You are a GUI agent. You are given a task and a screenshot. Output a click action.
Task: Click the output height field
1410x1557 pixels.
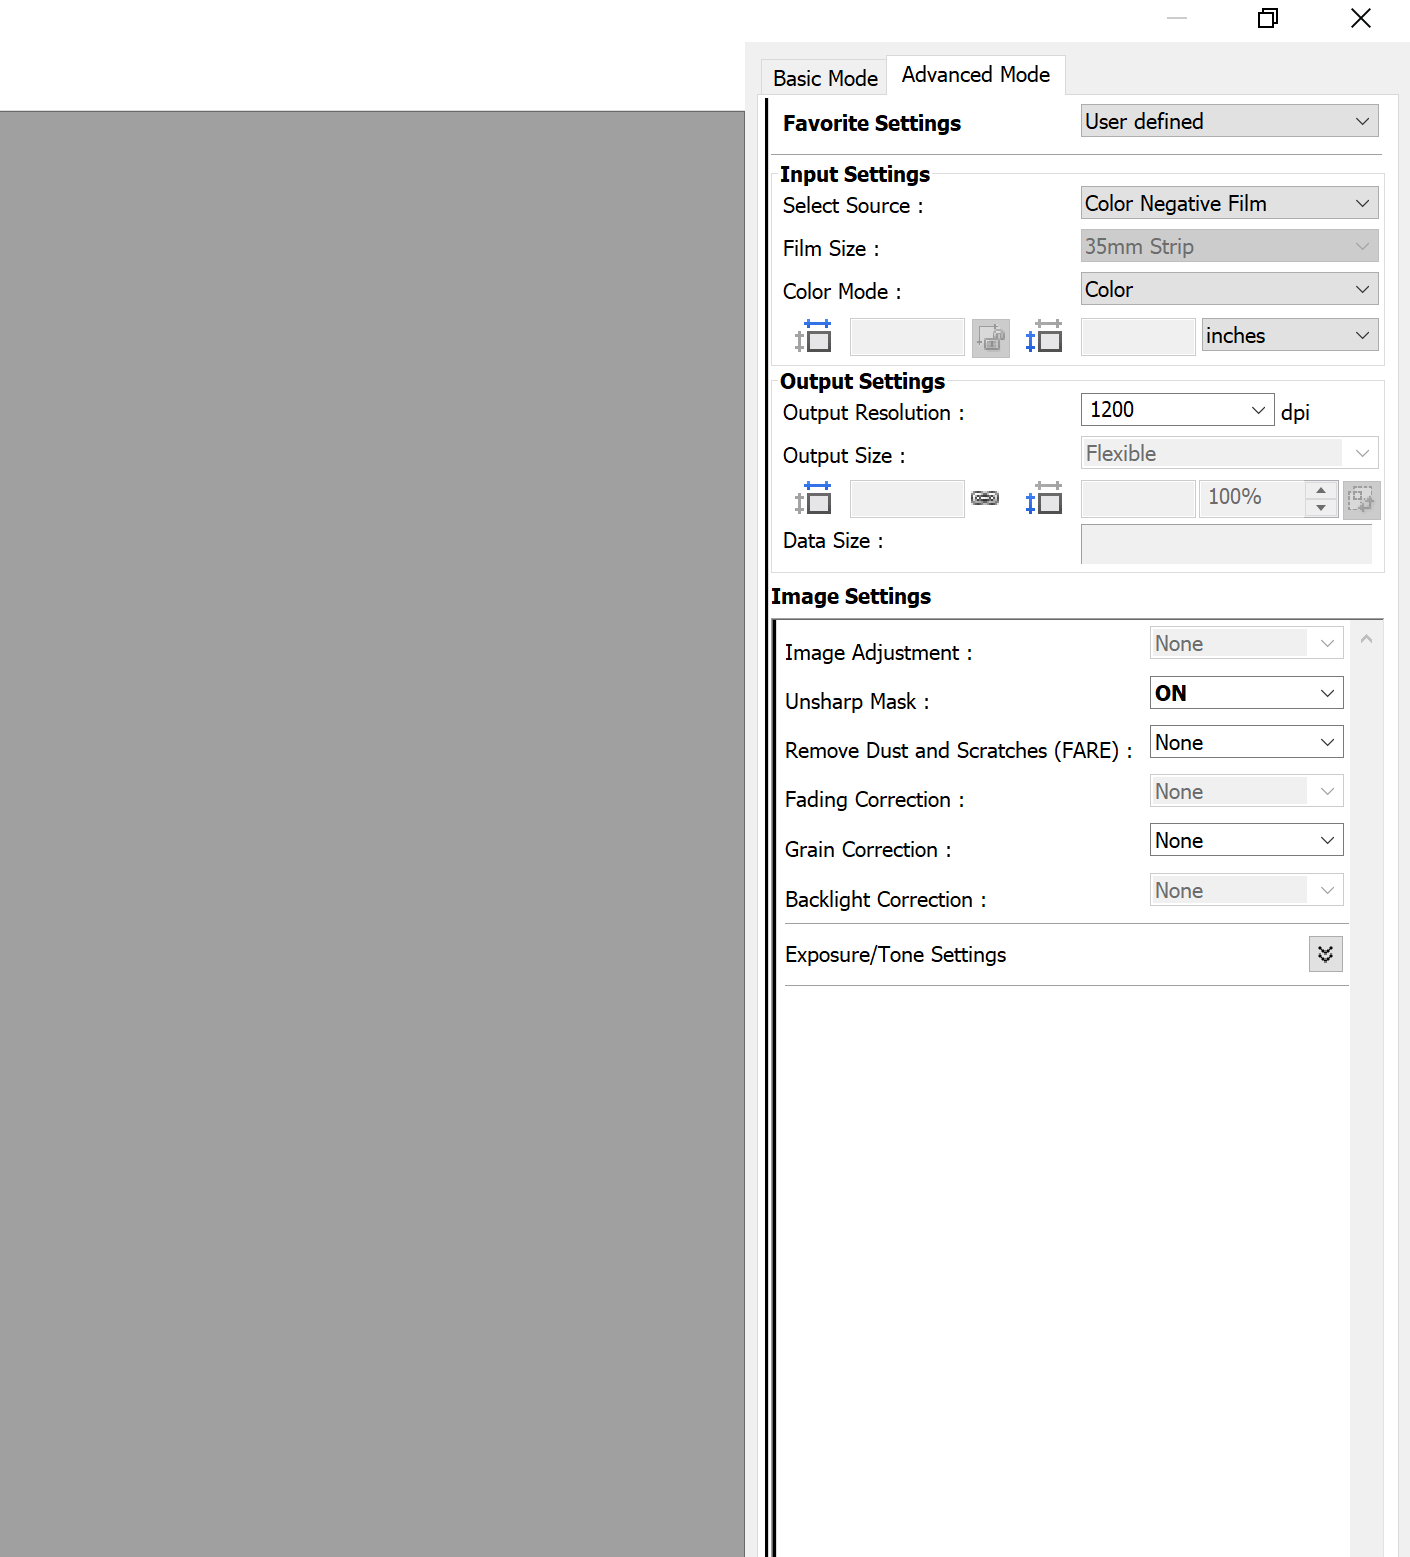click(1138, 499)
